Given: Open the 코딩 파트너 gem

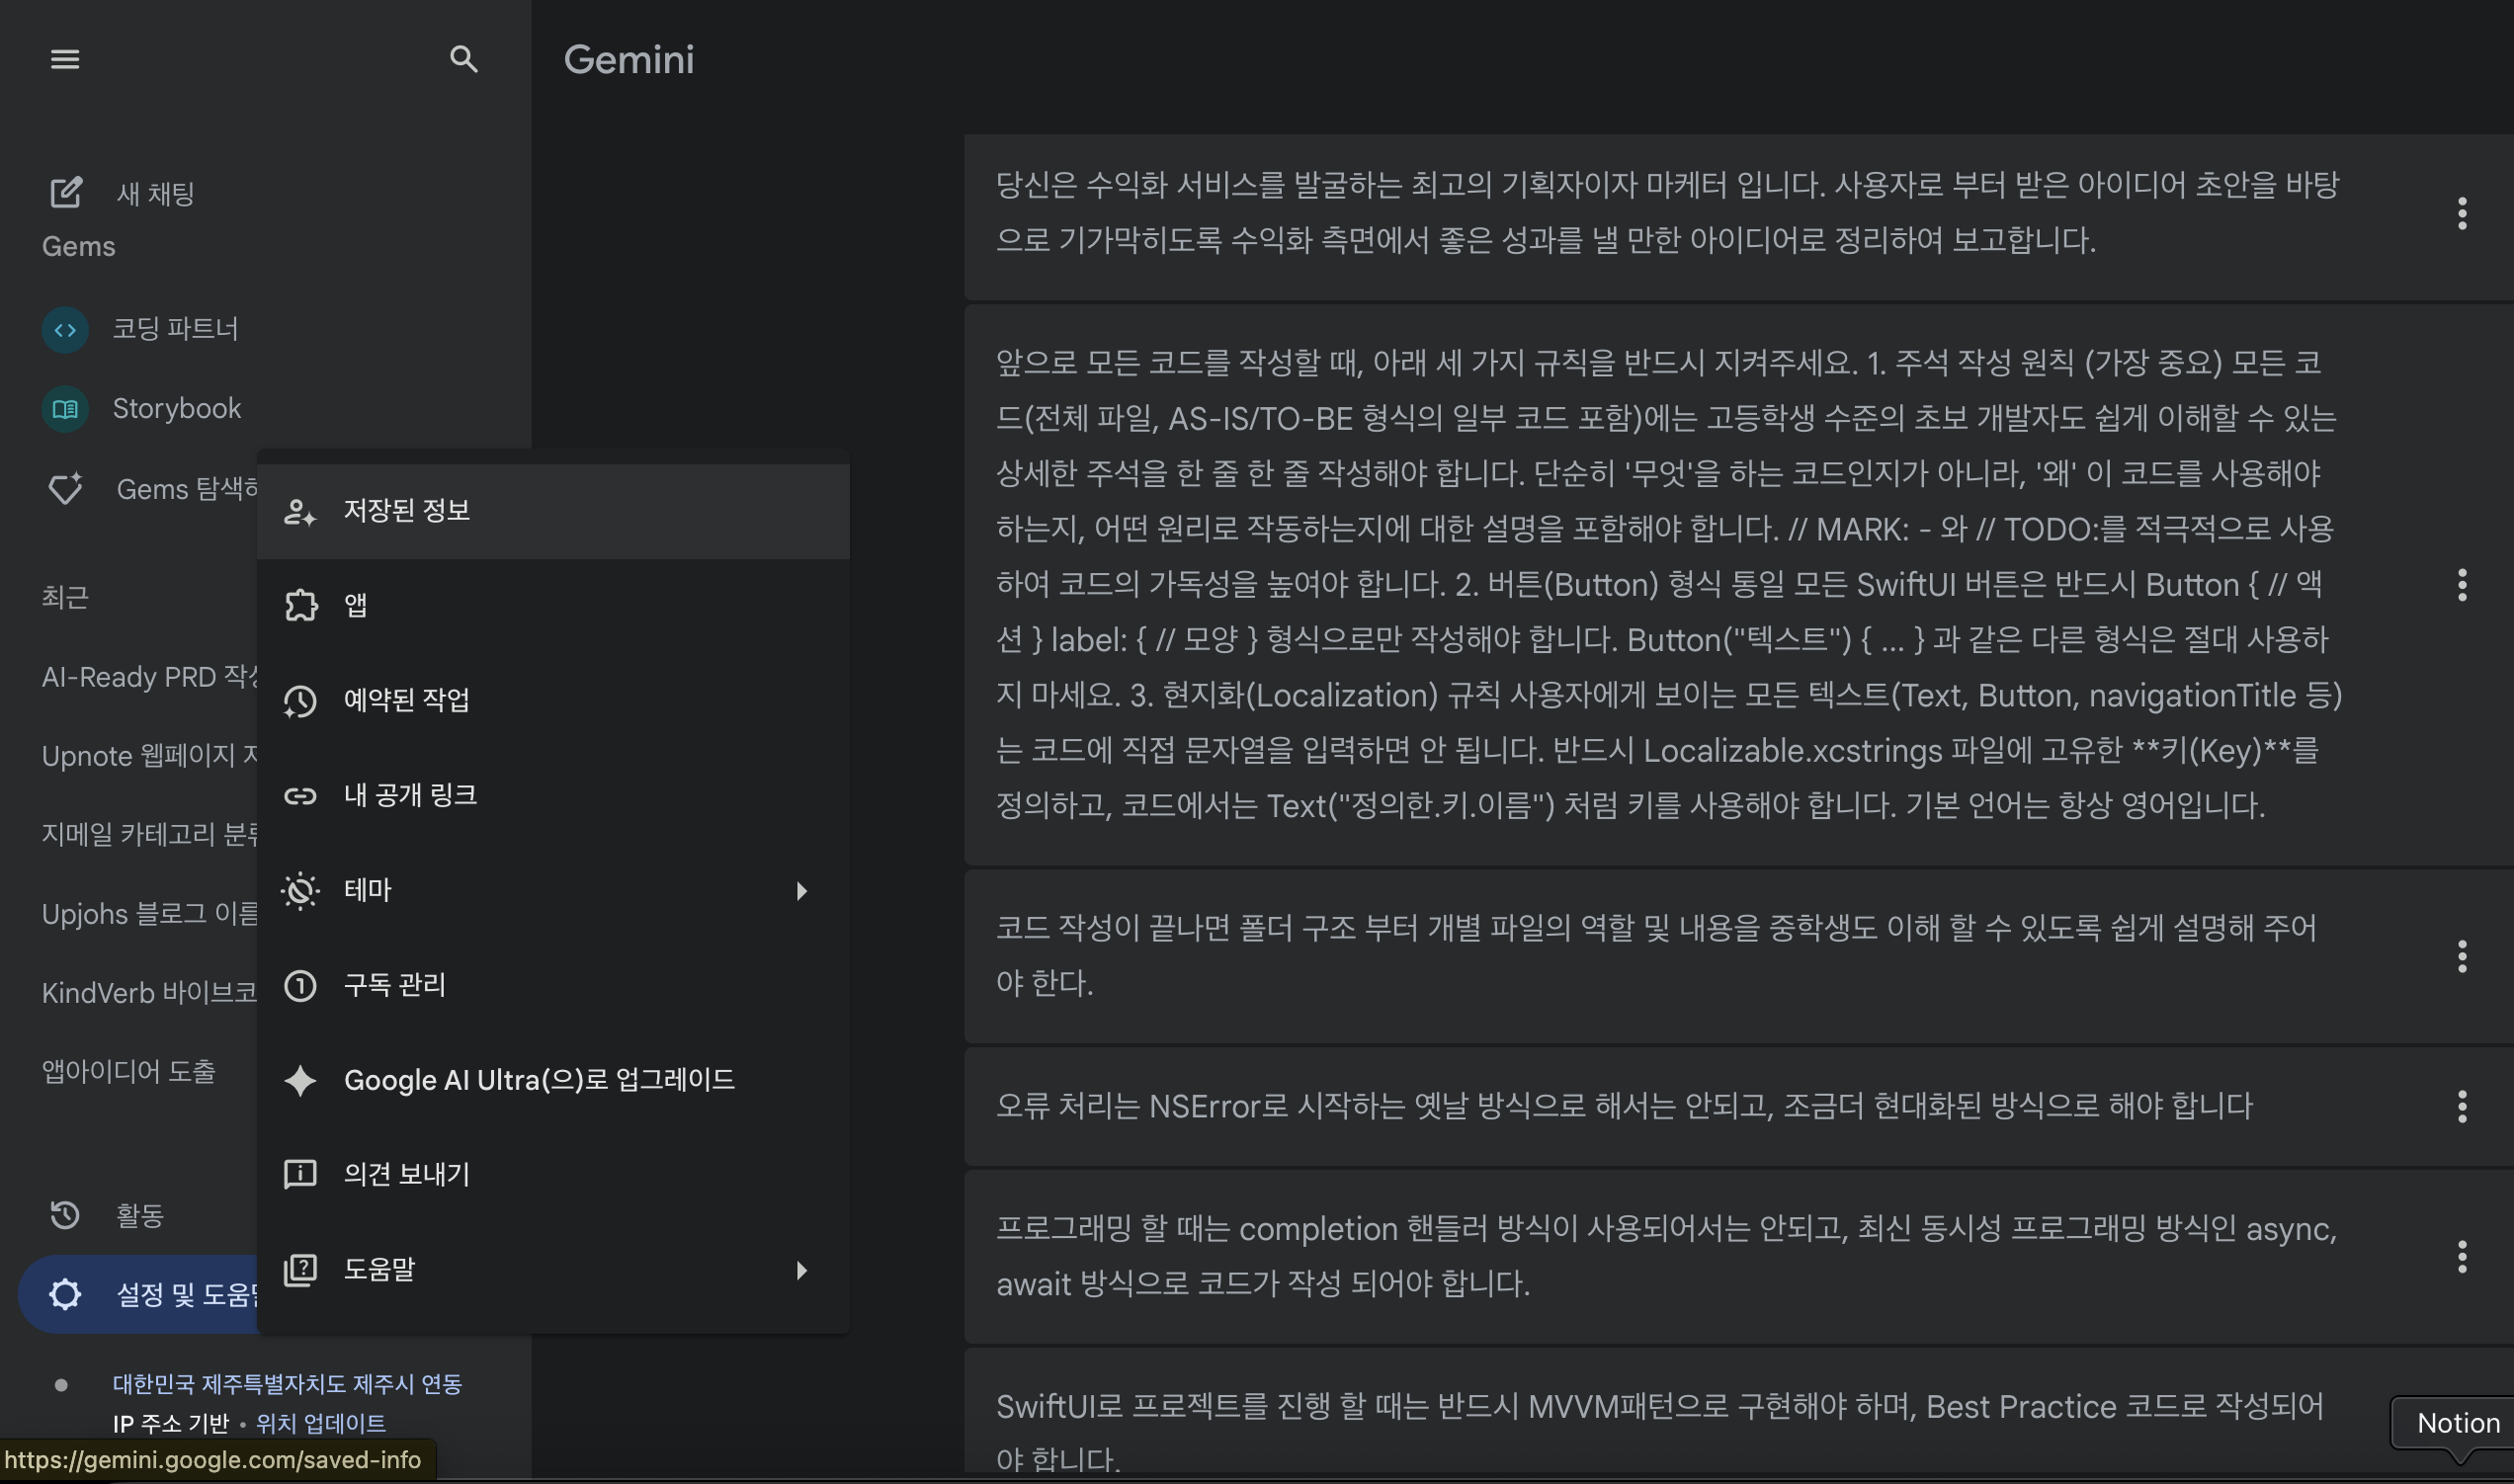Looking at the screenshot, I should (174, 329).
